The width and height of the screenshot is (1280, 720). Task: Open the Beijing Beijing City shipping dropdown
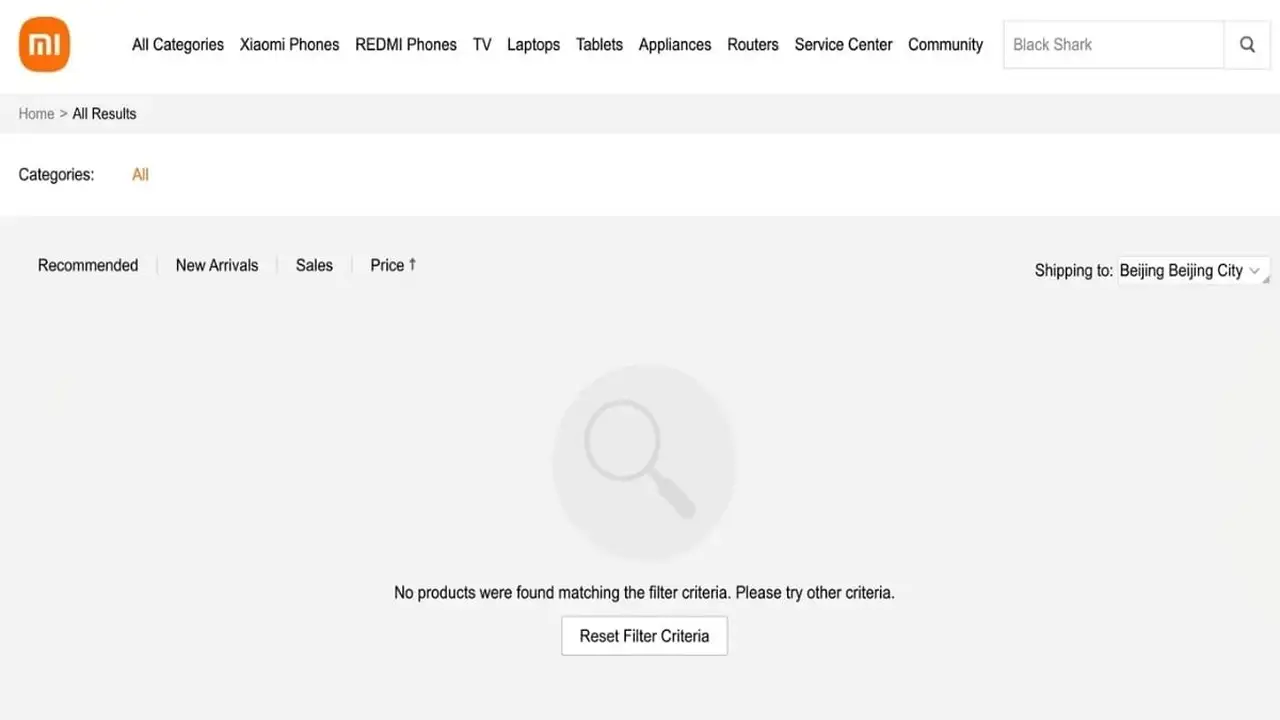1194,271
